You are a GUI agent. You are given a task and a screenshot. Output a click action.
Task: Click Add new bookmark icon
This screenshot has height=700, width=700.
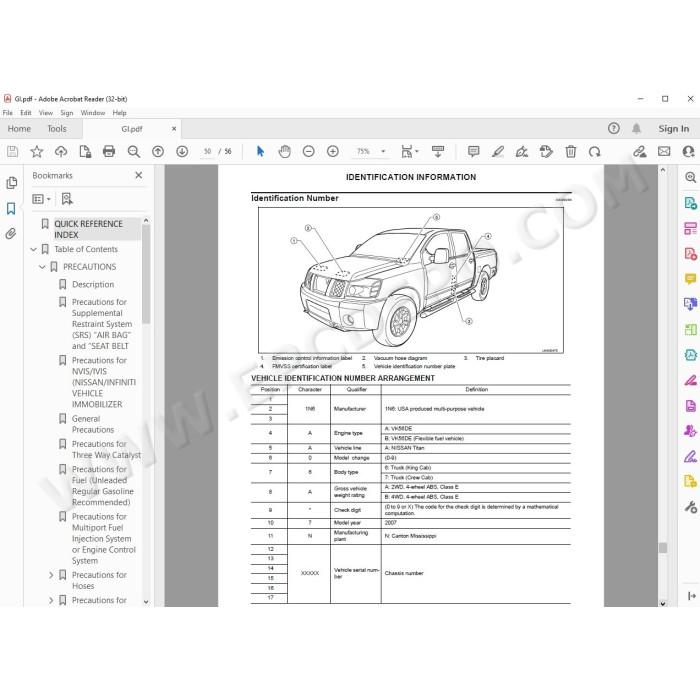(67, 199)
